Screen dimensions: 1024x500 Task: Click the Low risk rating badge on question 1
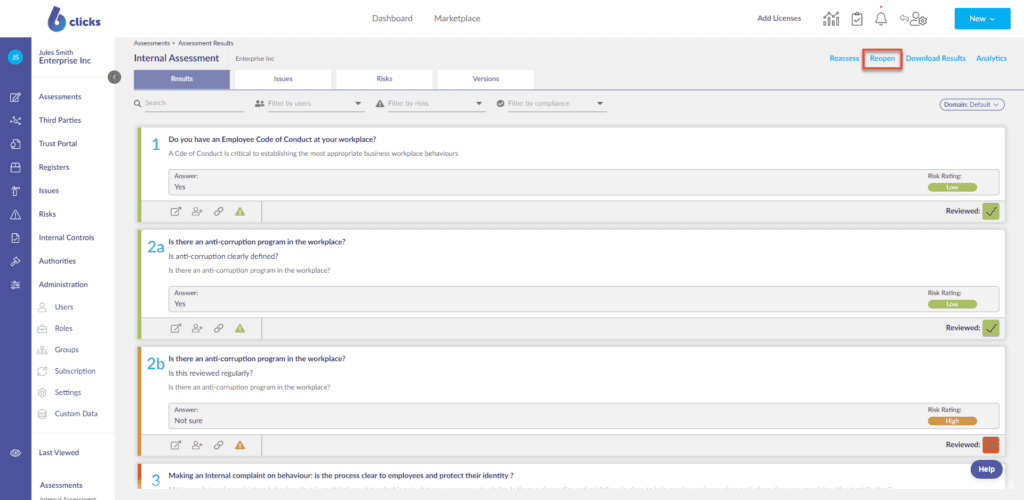click(x=952, y=186)
